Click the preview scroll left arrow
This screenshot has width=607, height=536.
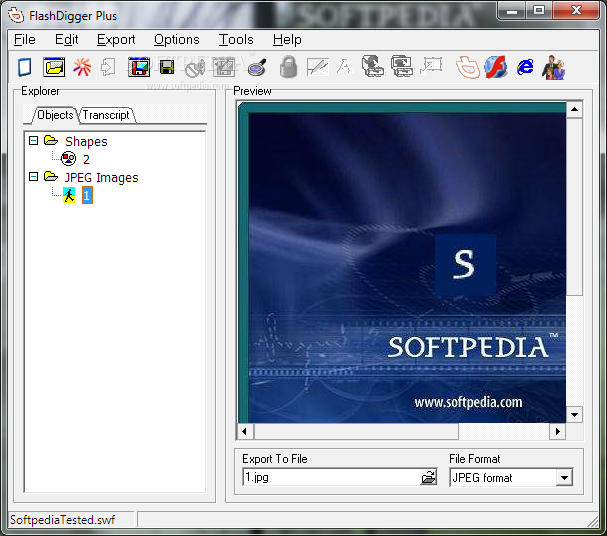pos(245,431)
